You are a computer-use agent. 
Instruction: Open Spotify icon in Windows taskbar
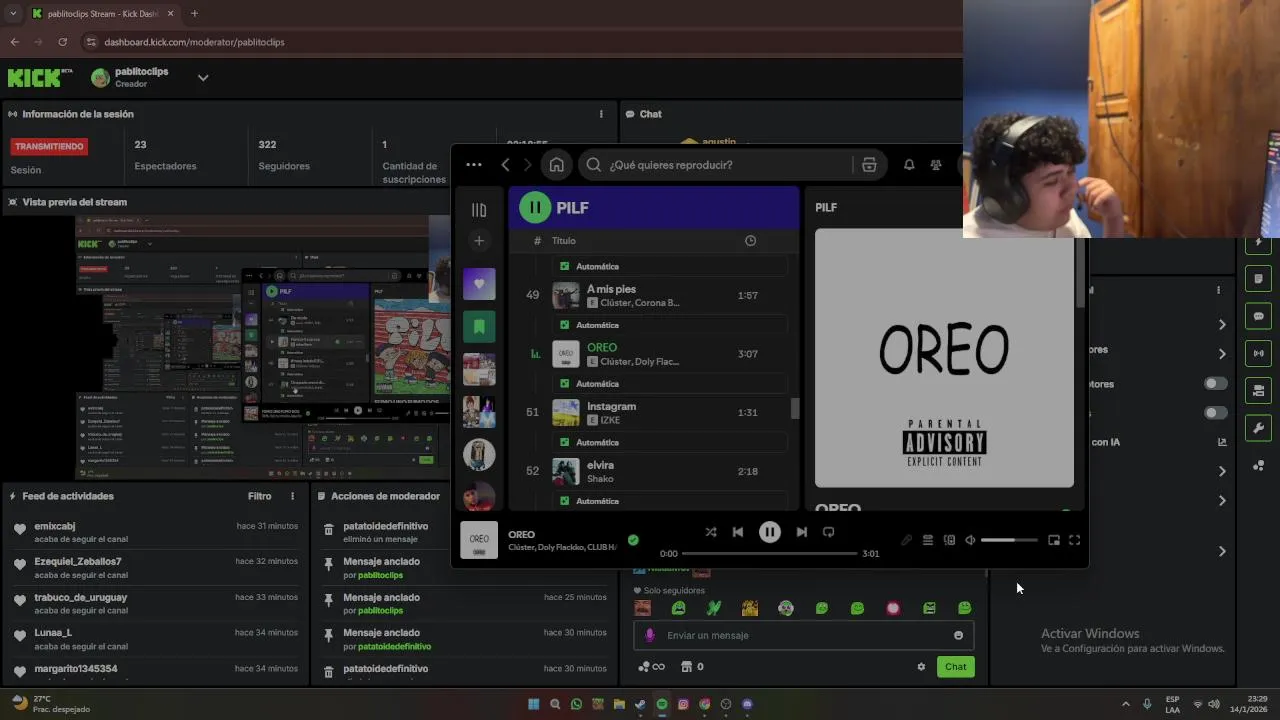coord(662,704)
